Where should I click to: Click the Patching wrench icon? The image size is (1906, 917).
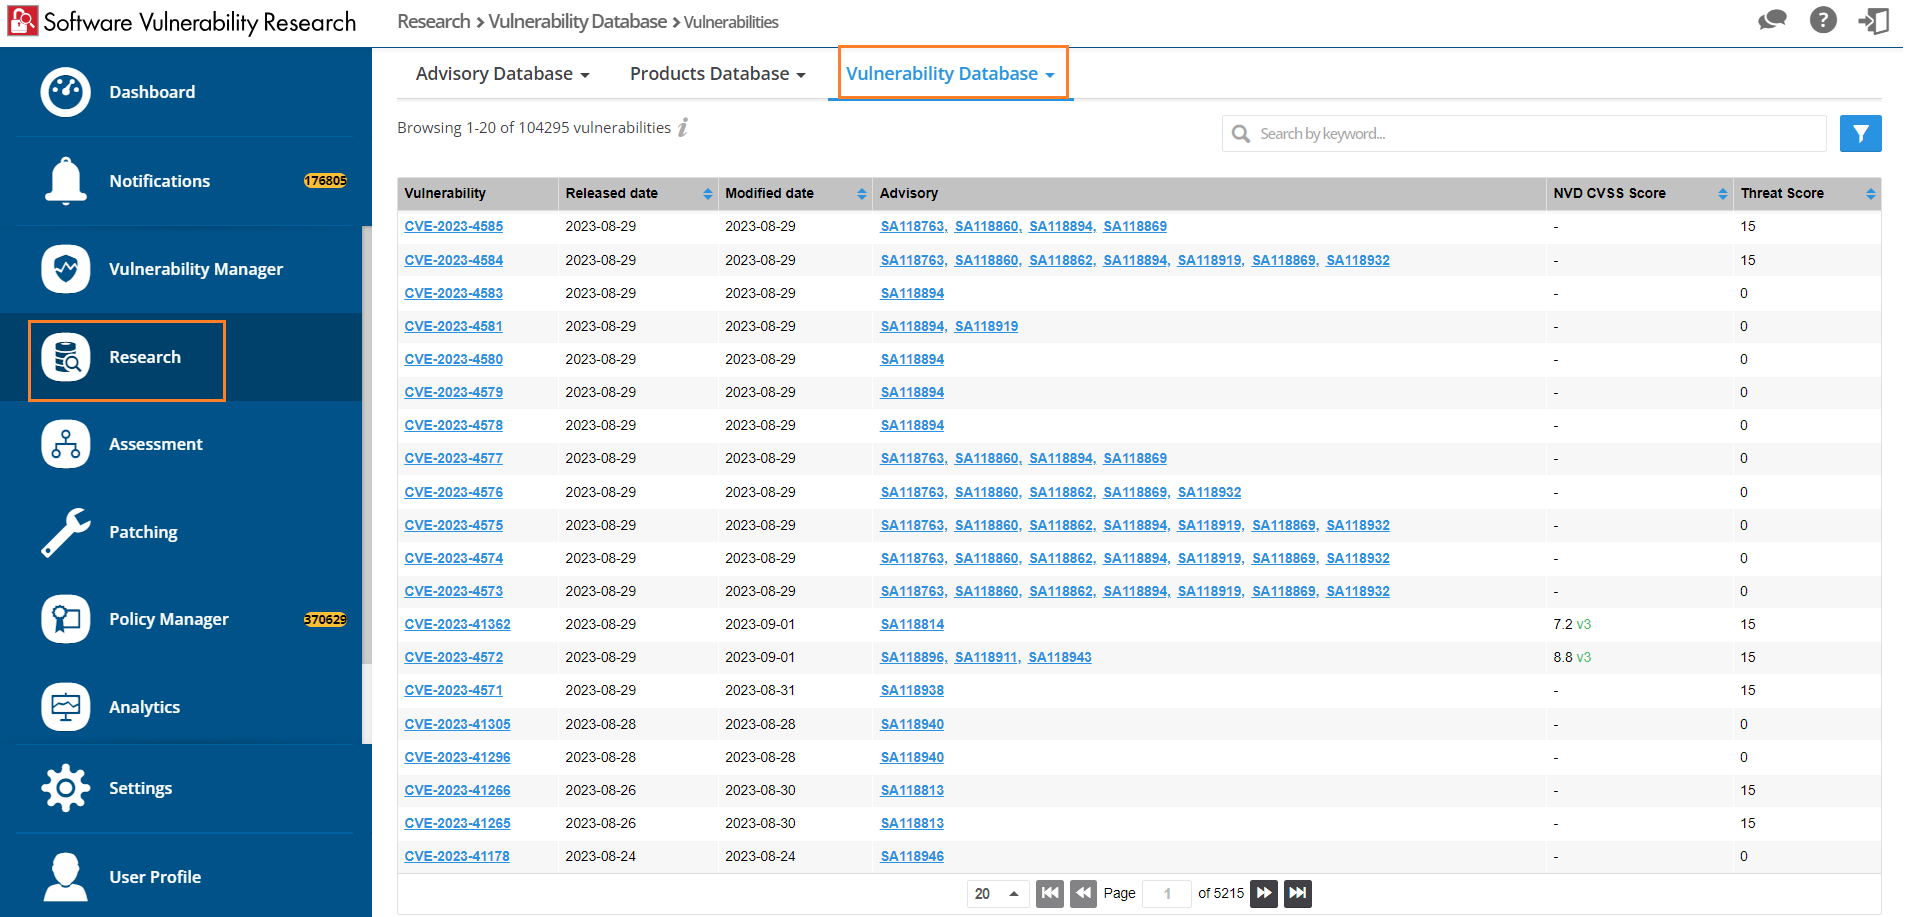point(66,532)
